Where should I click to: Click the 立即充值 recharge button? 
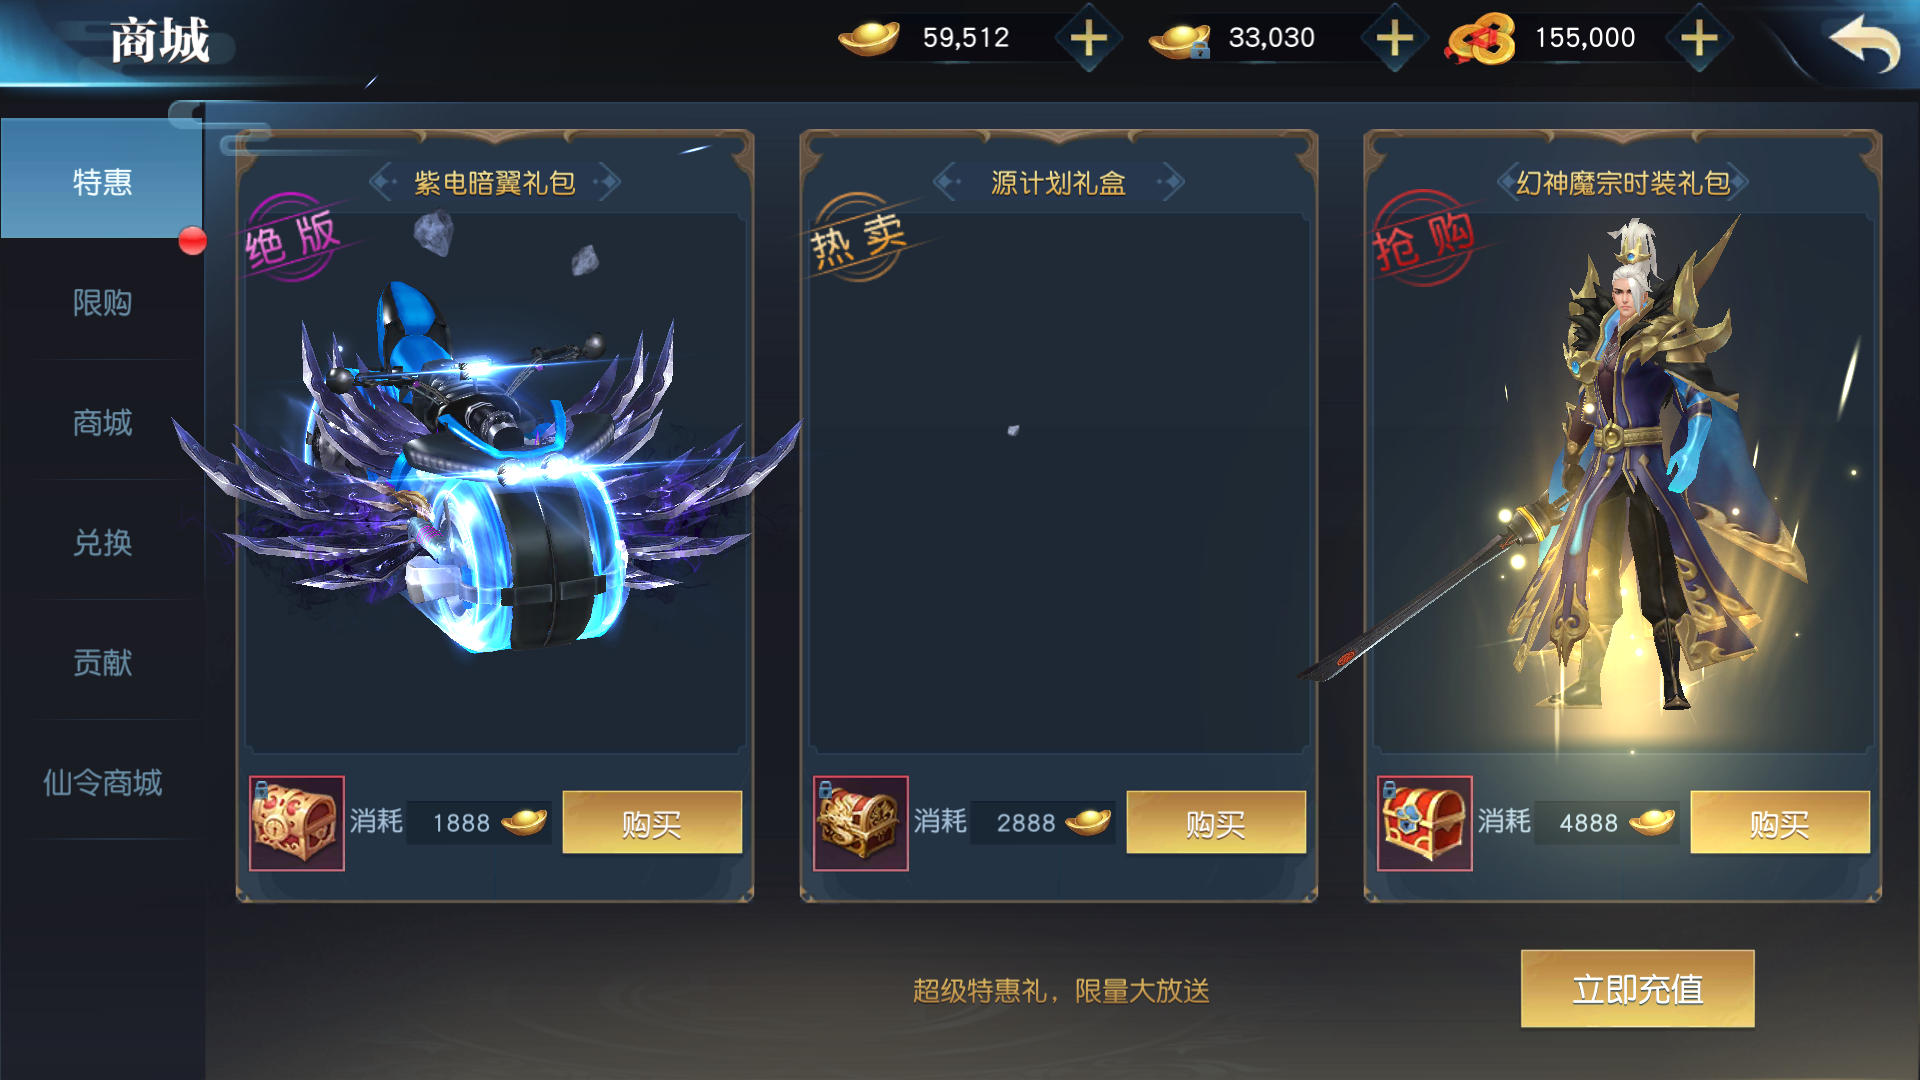1637,989
